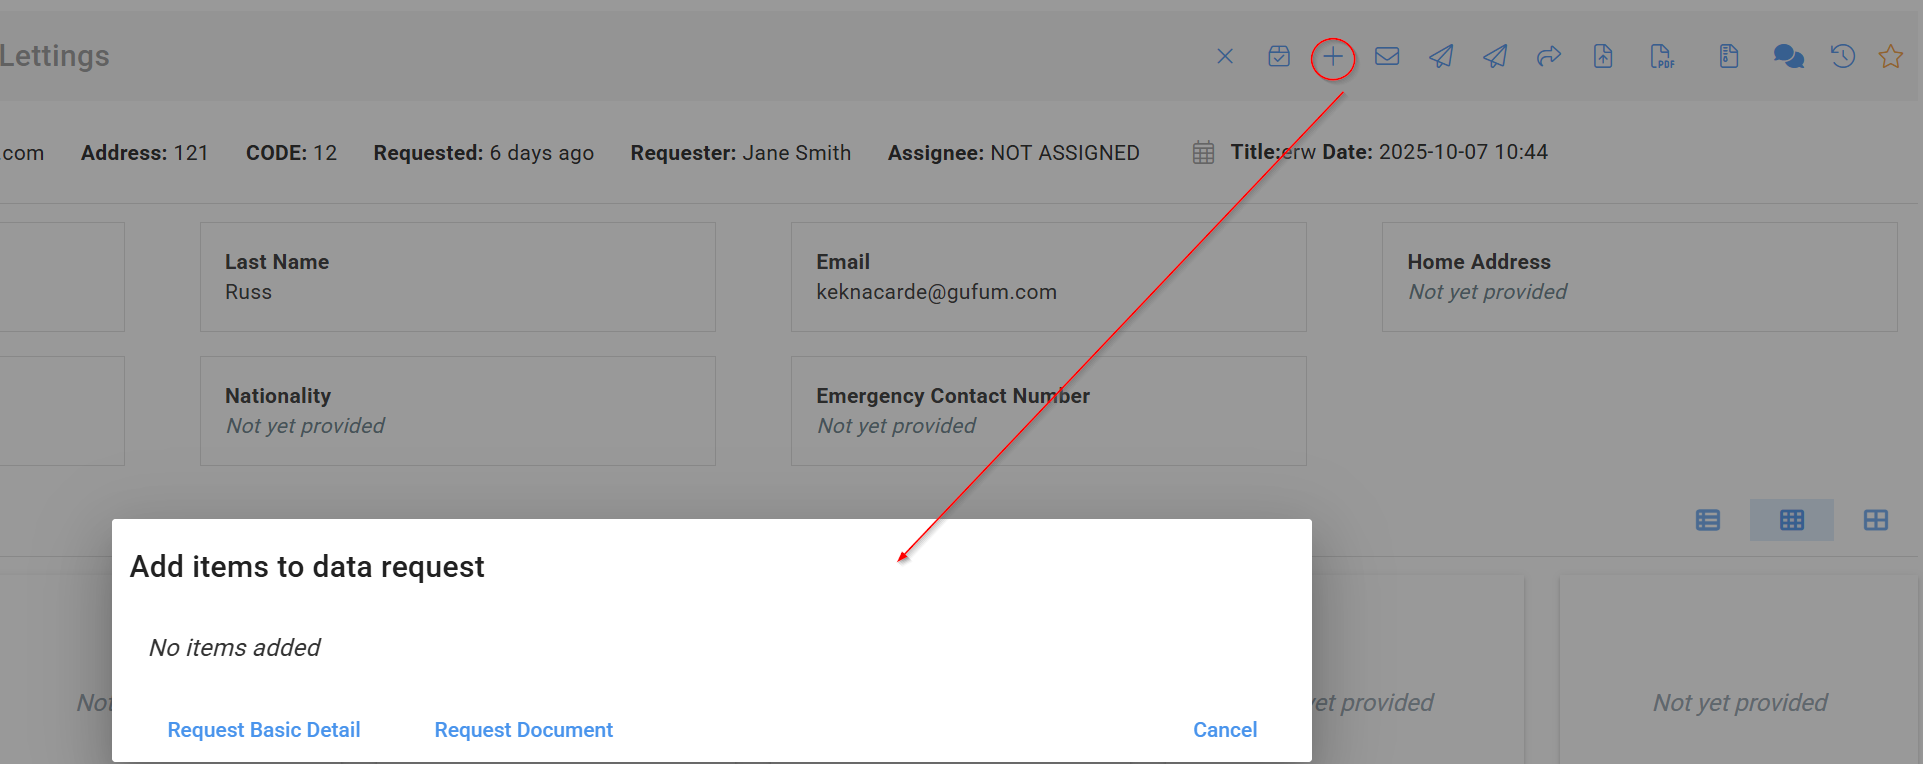Cancel the Add items dialog
The image size is (1923, 764).
pyautogui.click(x=1224, y=730)
